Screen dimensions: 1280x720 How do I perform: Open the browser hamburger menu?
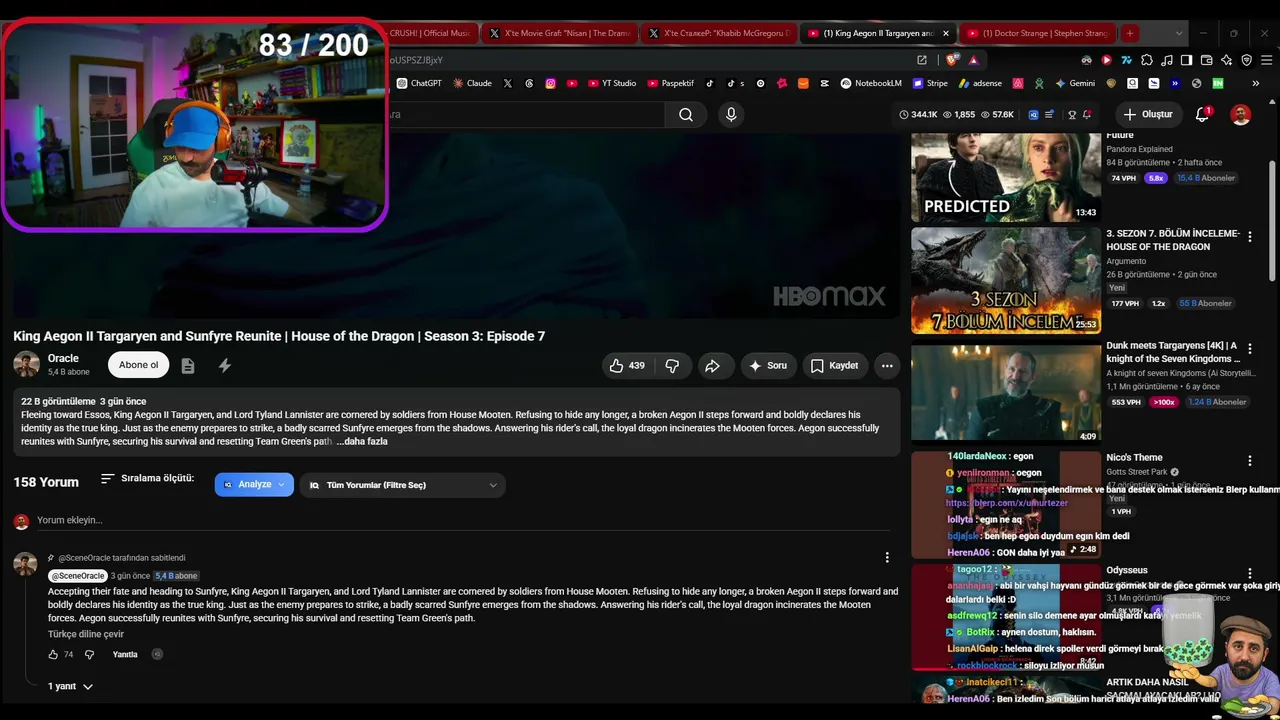point(1265,60)
